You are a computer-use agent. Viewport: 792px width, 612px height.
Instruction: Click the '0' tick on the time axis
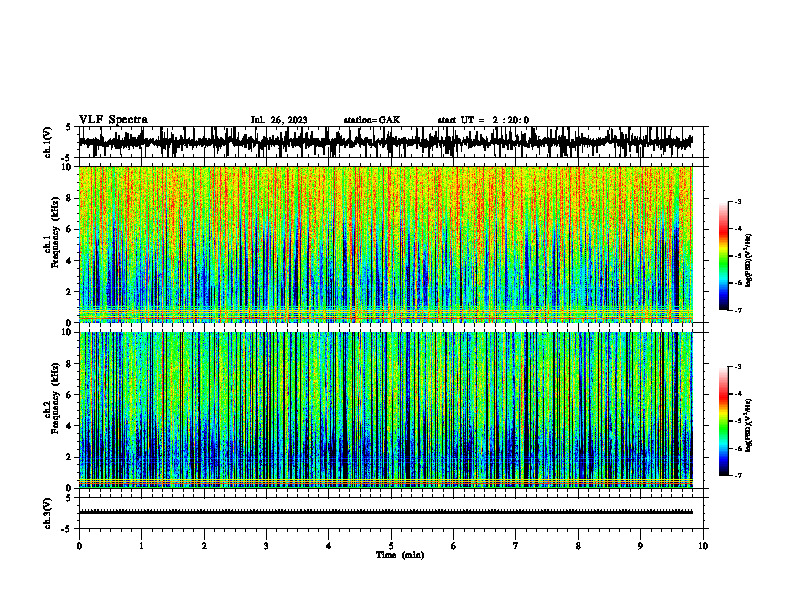[x=79, y=546]
